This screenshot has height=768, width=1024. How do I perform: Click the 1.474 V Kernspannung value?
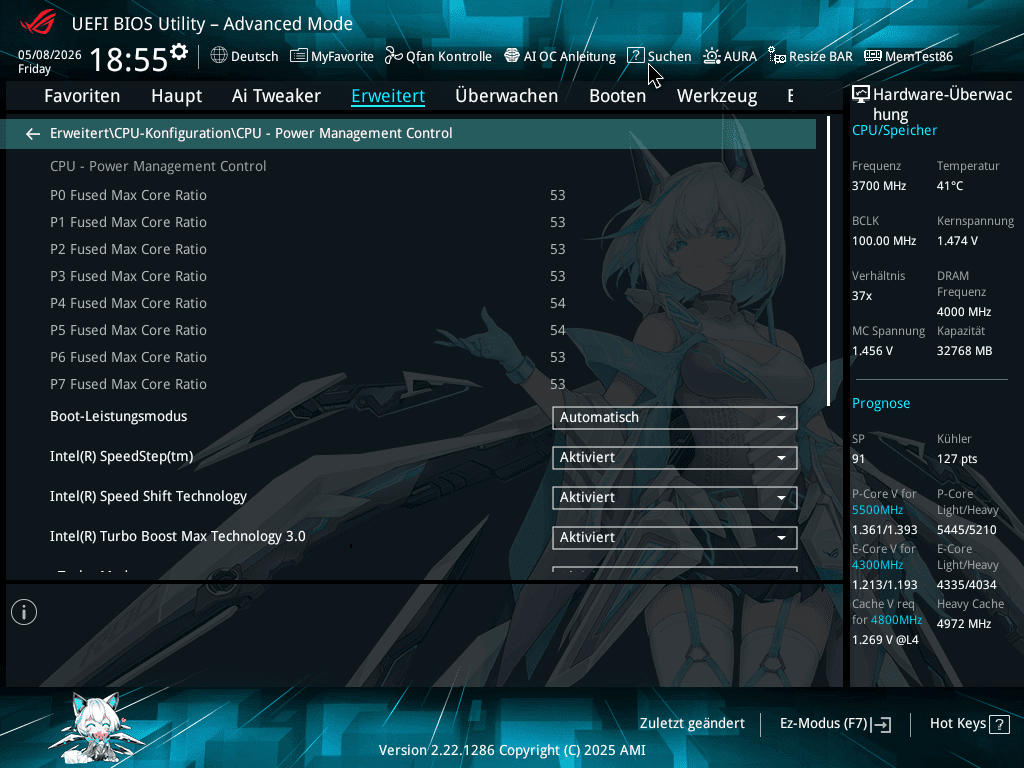pyautogui.click(x=957, y=241)
